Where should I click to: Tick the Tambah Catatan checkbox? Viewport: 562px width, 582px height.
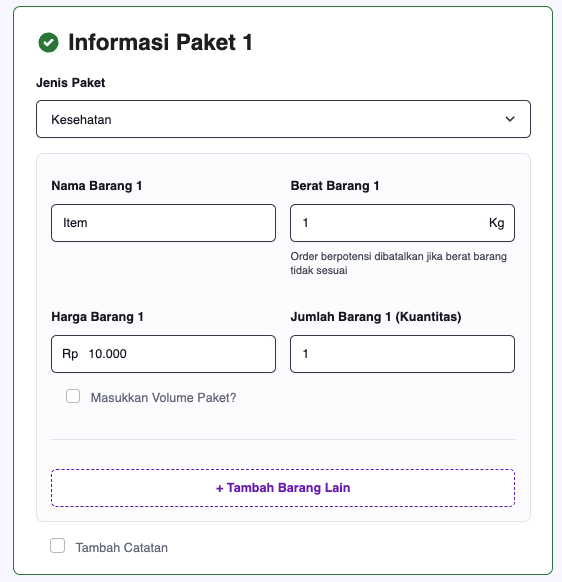pyautogui.click(x=58, y=546)
